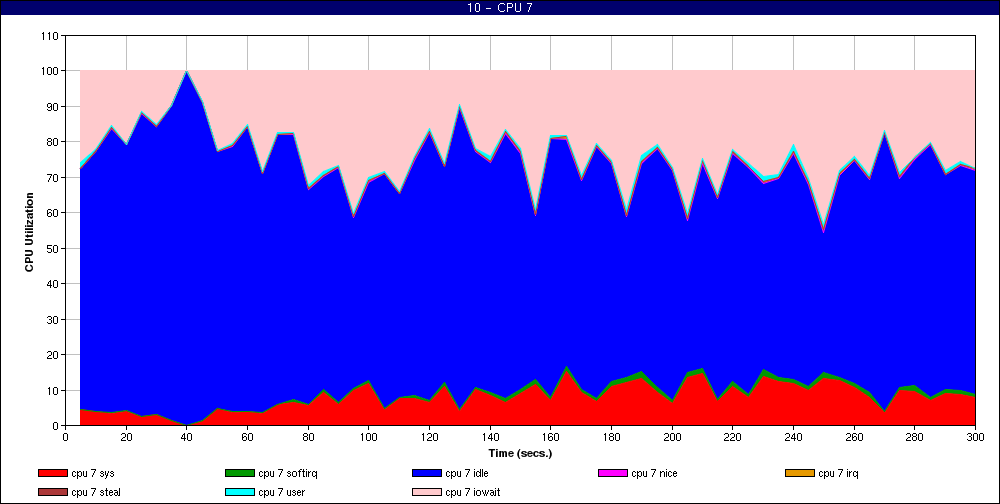The width and height of the screenshot is (1000, 504).
Task: Click the x-axis tick label 200
Action: (672, 437)
